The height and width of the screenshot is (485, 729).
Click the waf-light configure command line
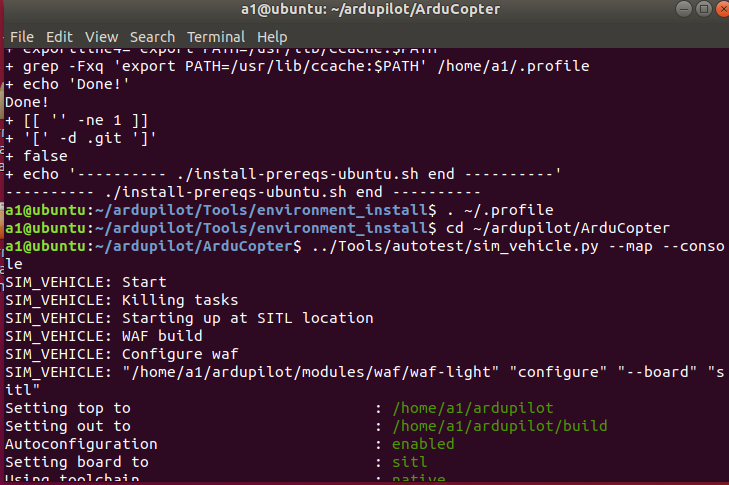coord(365,381)
